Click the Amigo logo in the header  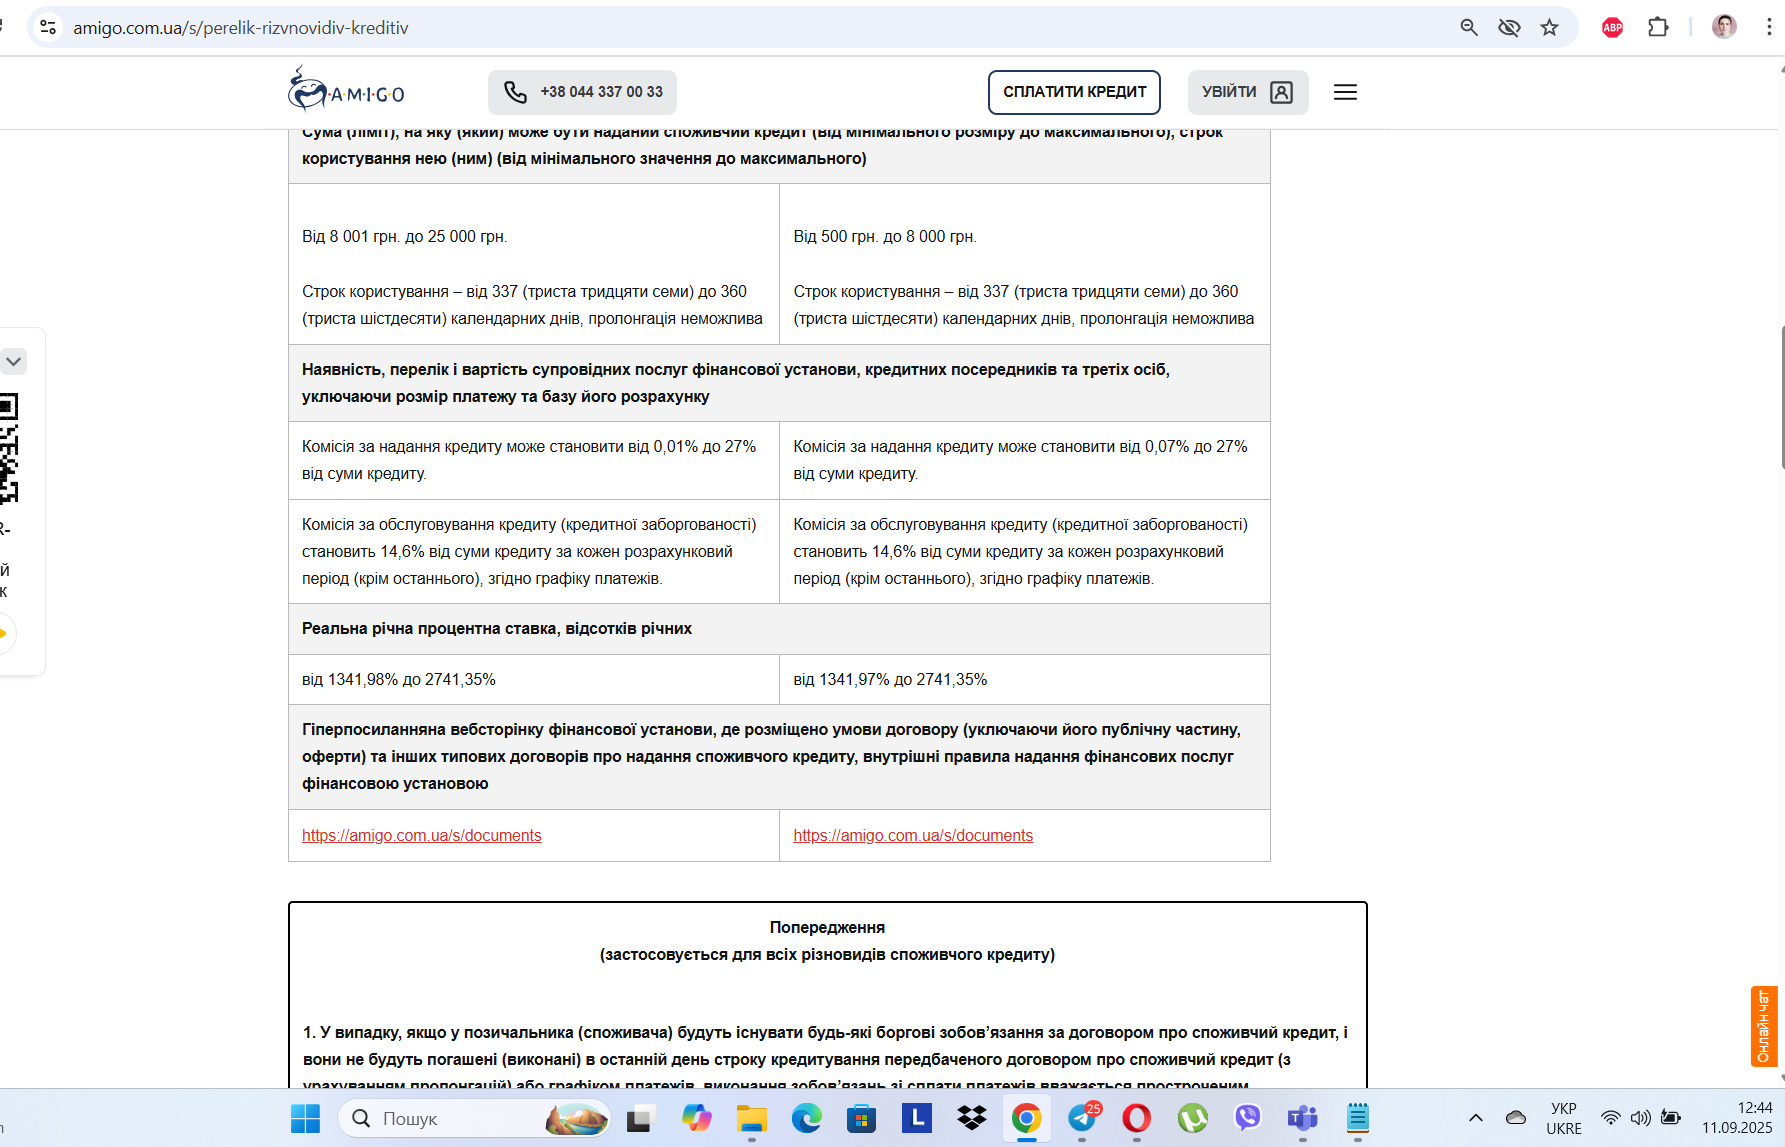coord(346,90)
